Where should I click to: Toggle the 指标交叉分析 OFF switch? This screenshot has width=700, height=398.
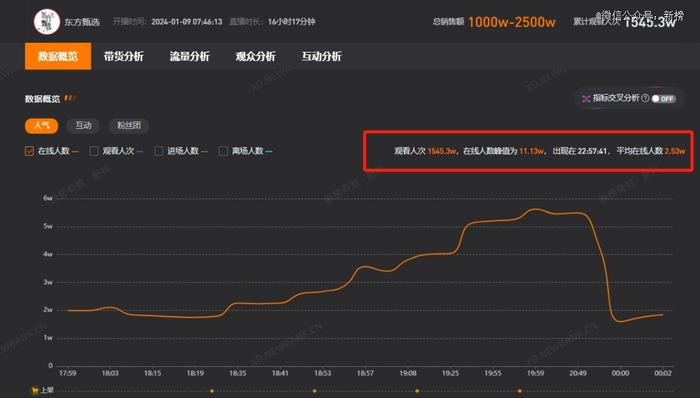click(x=663, y=99)
